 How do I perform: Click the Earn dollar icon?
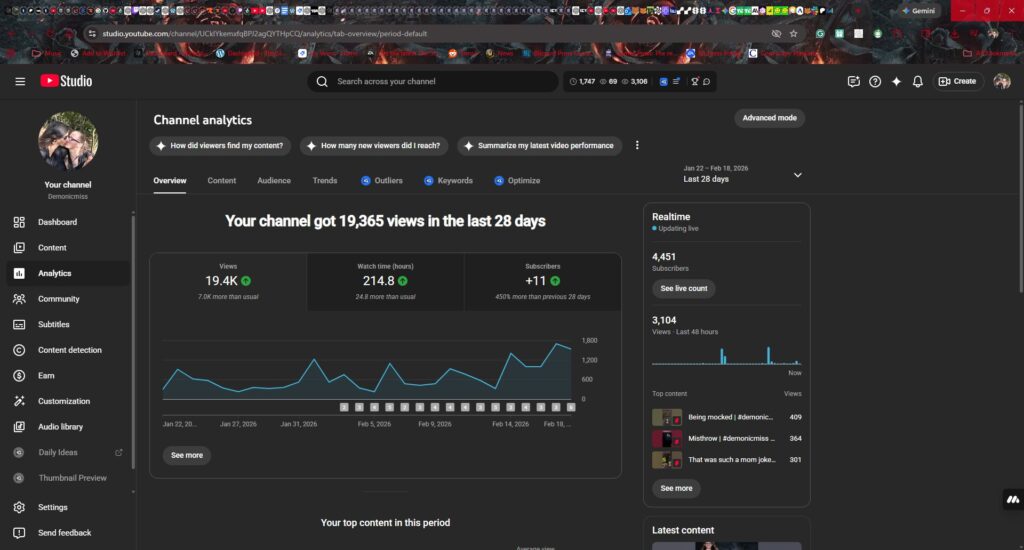[x=19, y=376]
